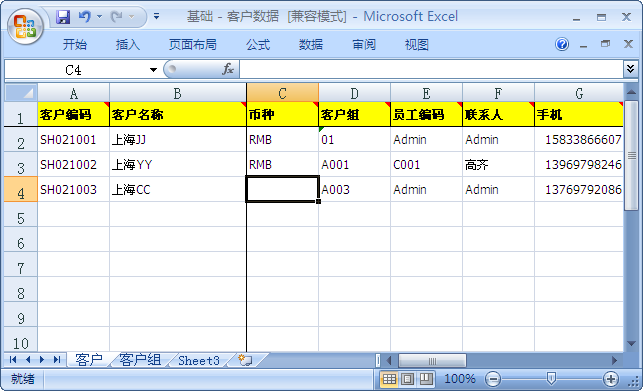Restore the workbook window in ribbon
The height and width of the screenshot is (391, 643).
click(605, 44)
